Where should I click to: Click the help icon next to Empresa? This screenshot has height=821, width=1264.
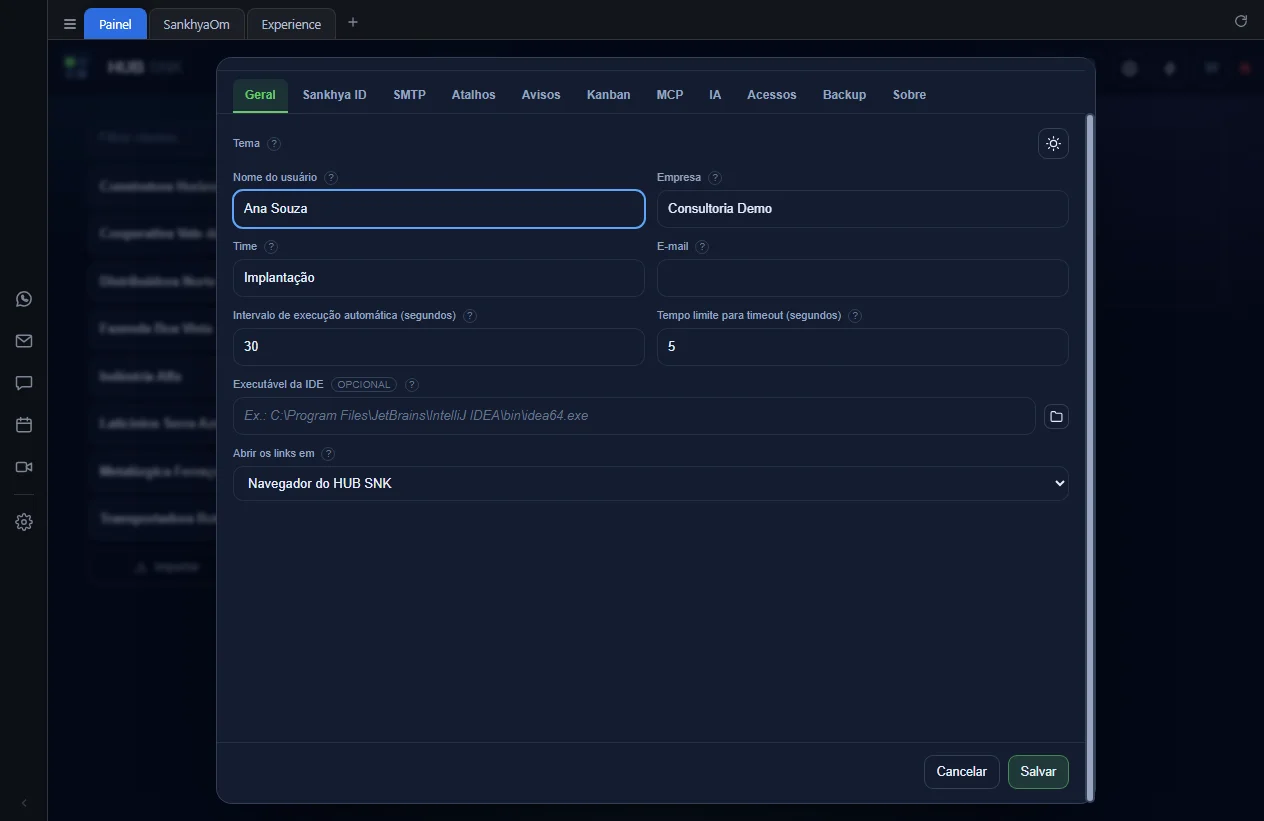click(x=715, y=178)
